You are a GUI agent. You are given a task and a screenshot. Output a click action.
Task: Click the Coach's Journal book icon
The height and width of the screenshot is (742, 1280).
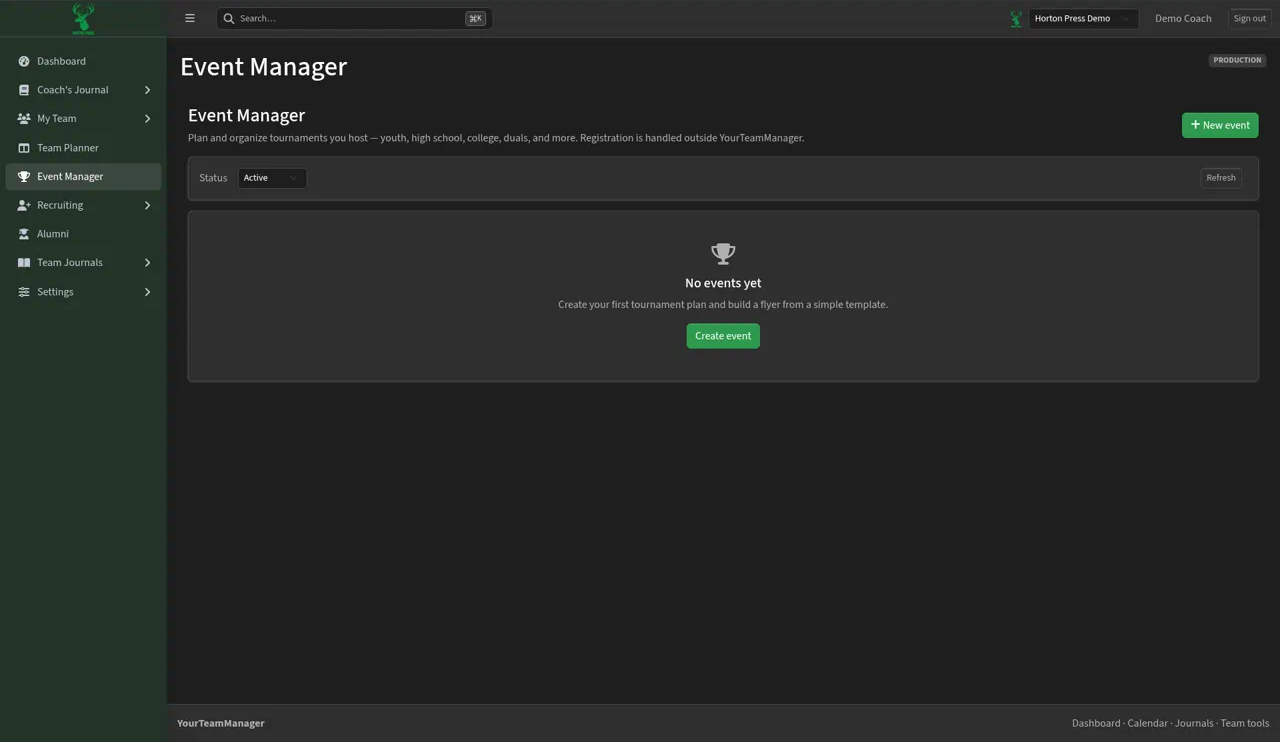click(x=24, y=90)
